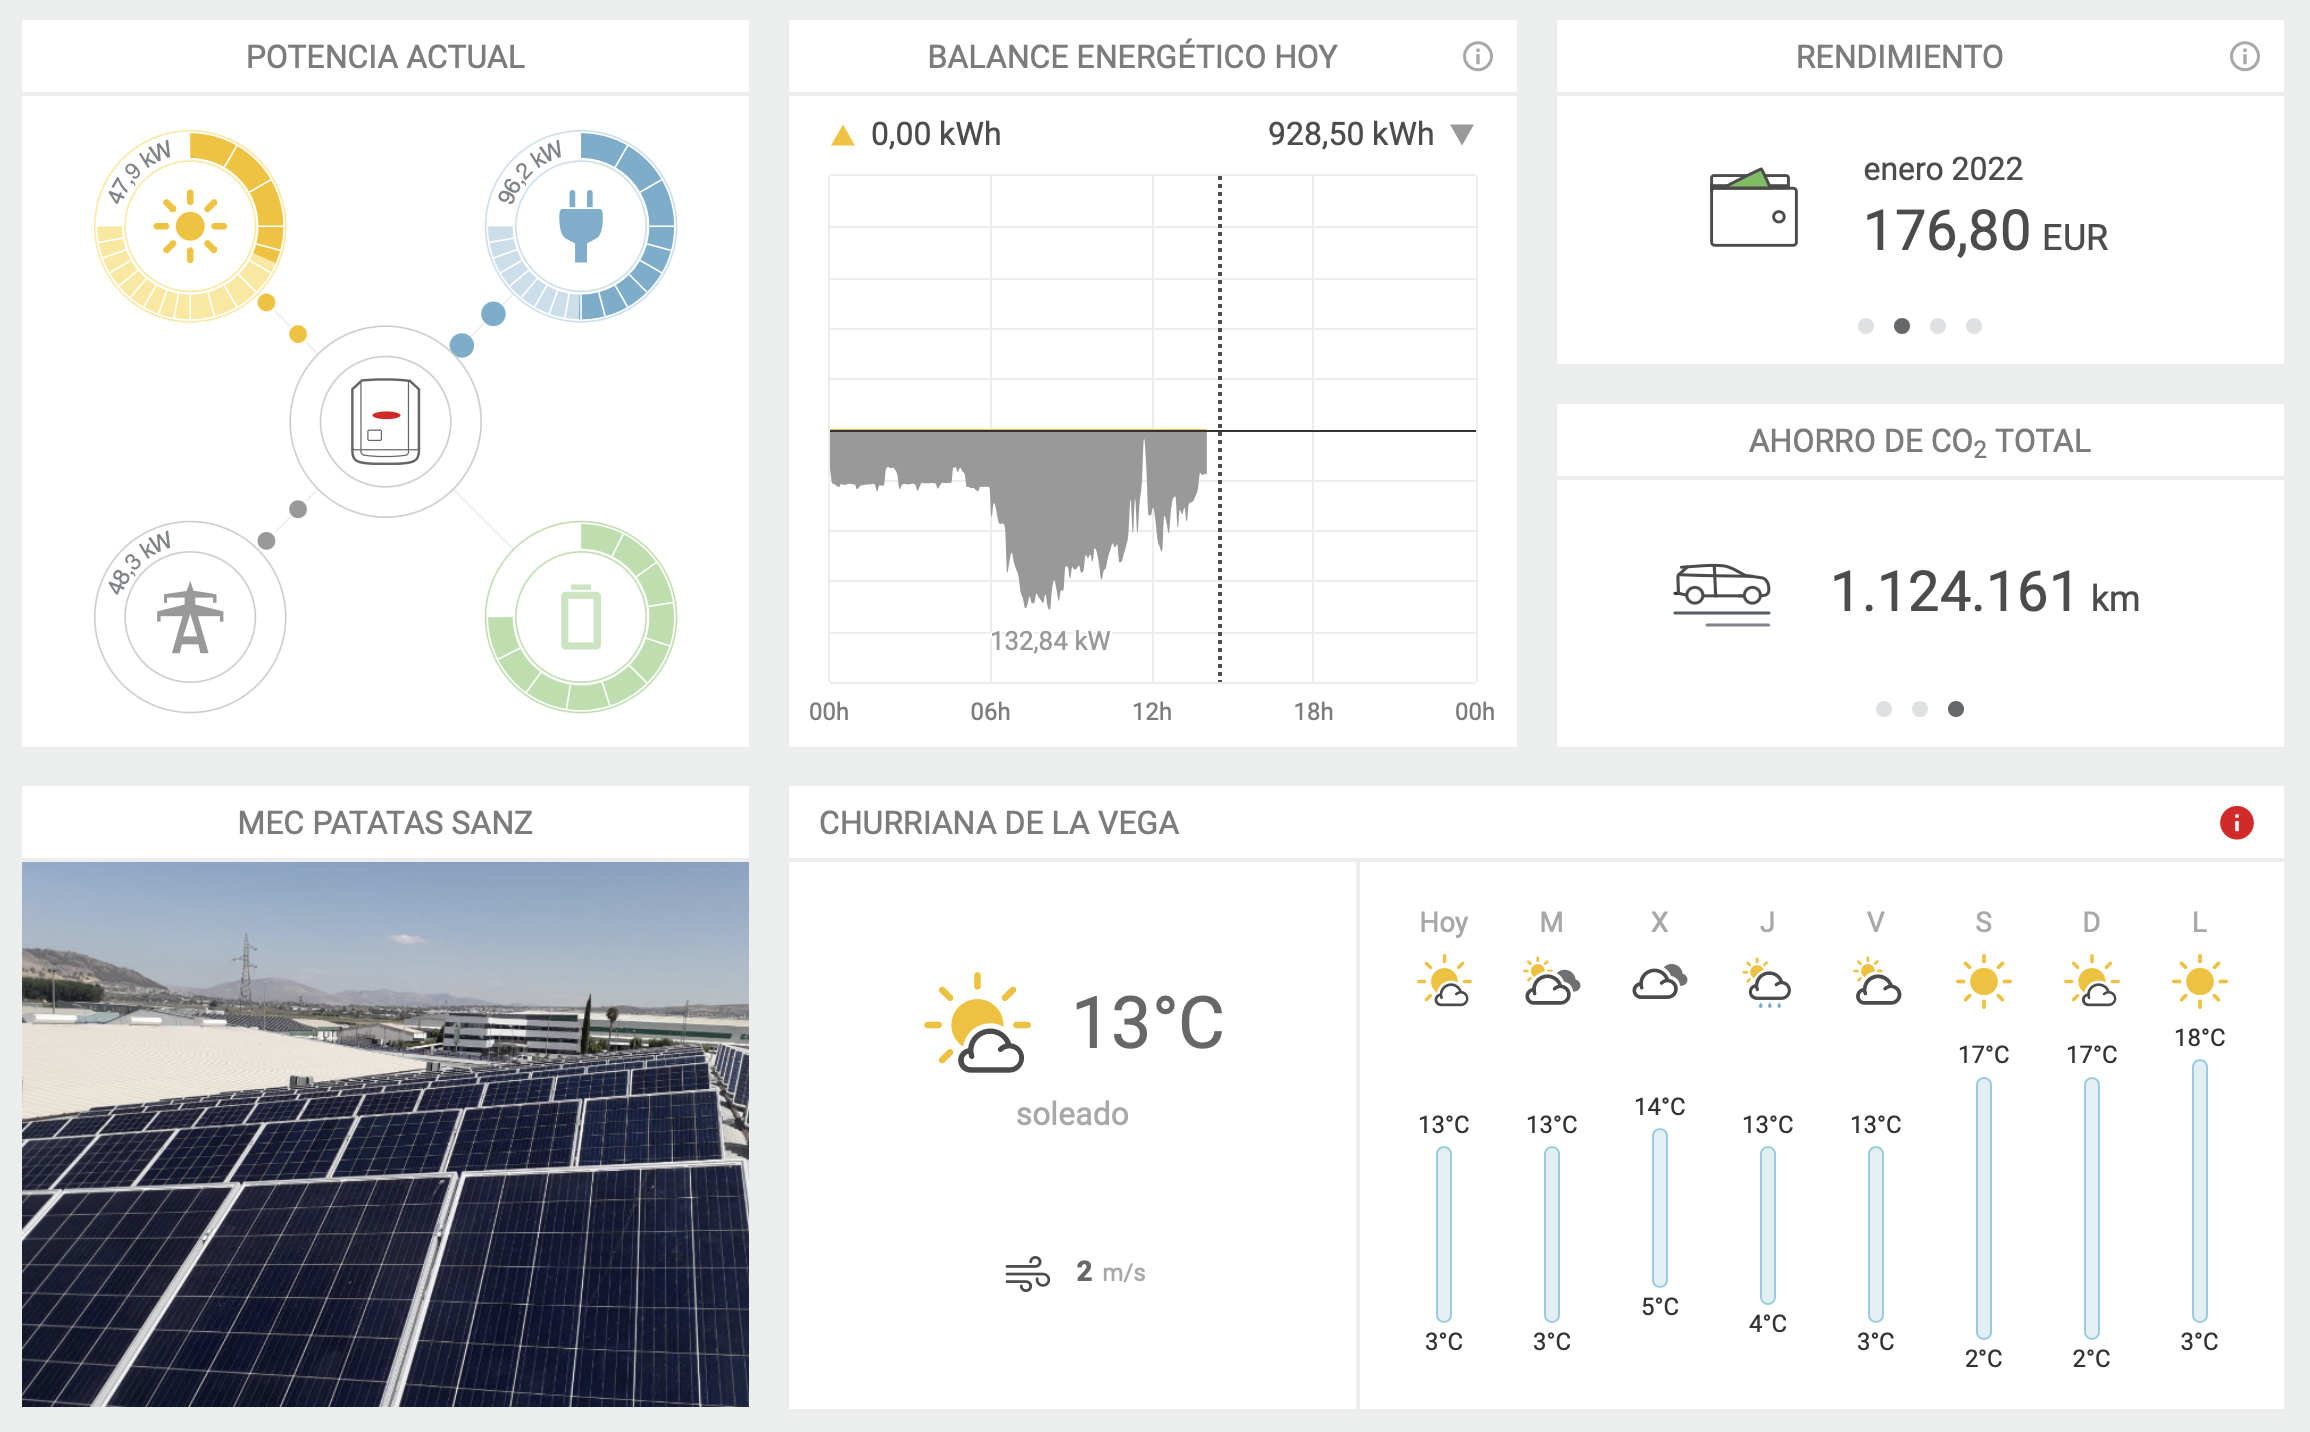Select first Rendimiento carousel dot
Screen dimensions: 2310x1432
coord(1865,326)
